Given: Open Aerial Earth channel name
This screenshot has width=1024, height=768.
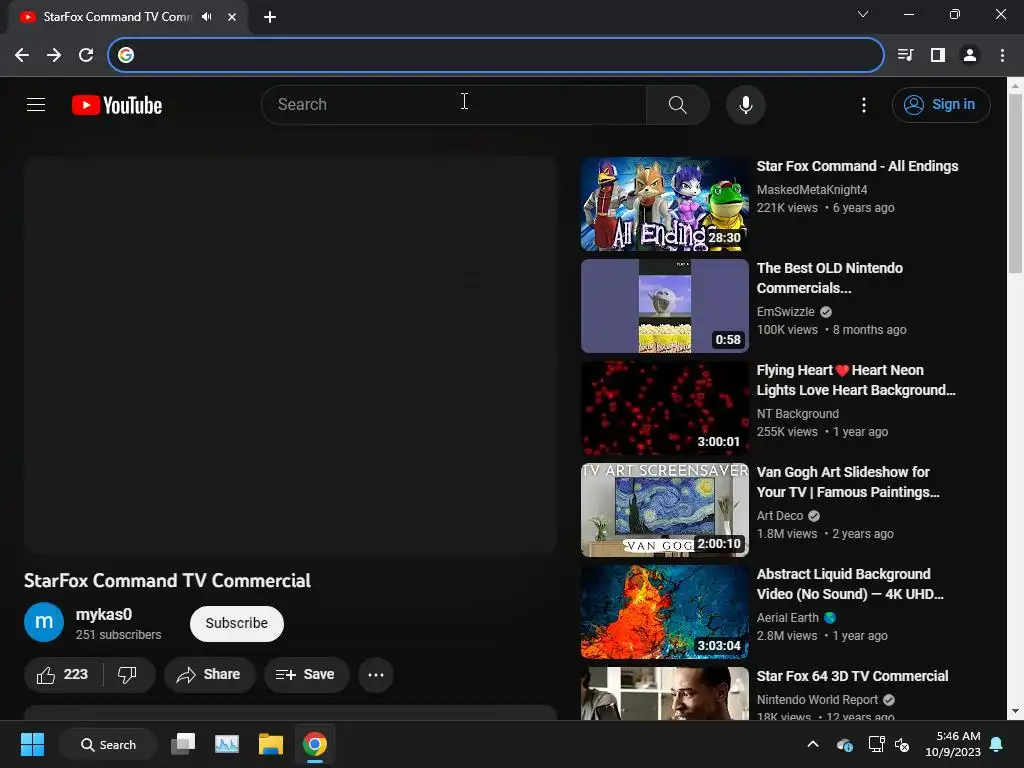Looking at the screenshot, I should pos(788,617).
